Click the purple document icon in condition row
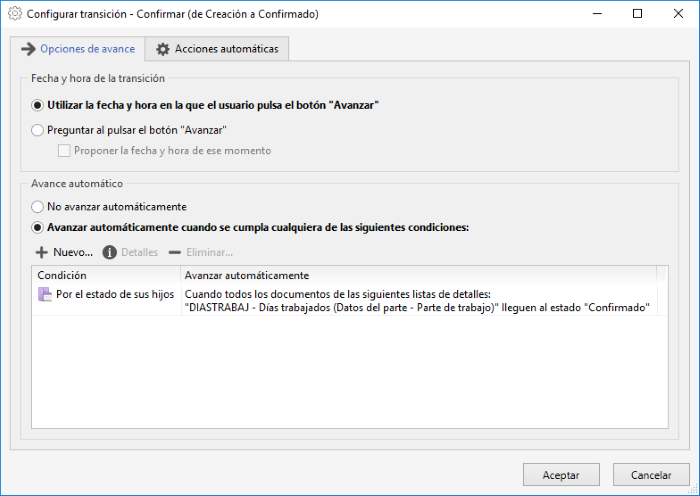This screenshot has width=700, height=496. 45,295
